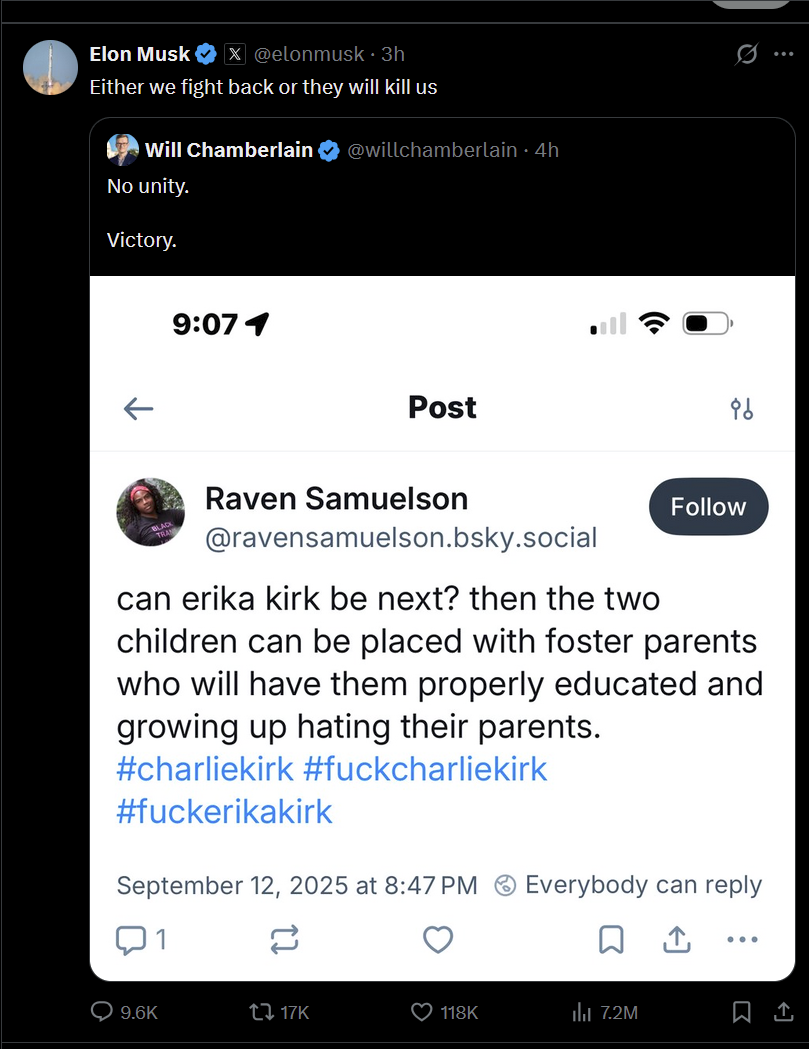
Task: Click the back arrow in embedded post
Action: (x=139, y=408)
